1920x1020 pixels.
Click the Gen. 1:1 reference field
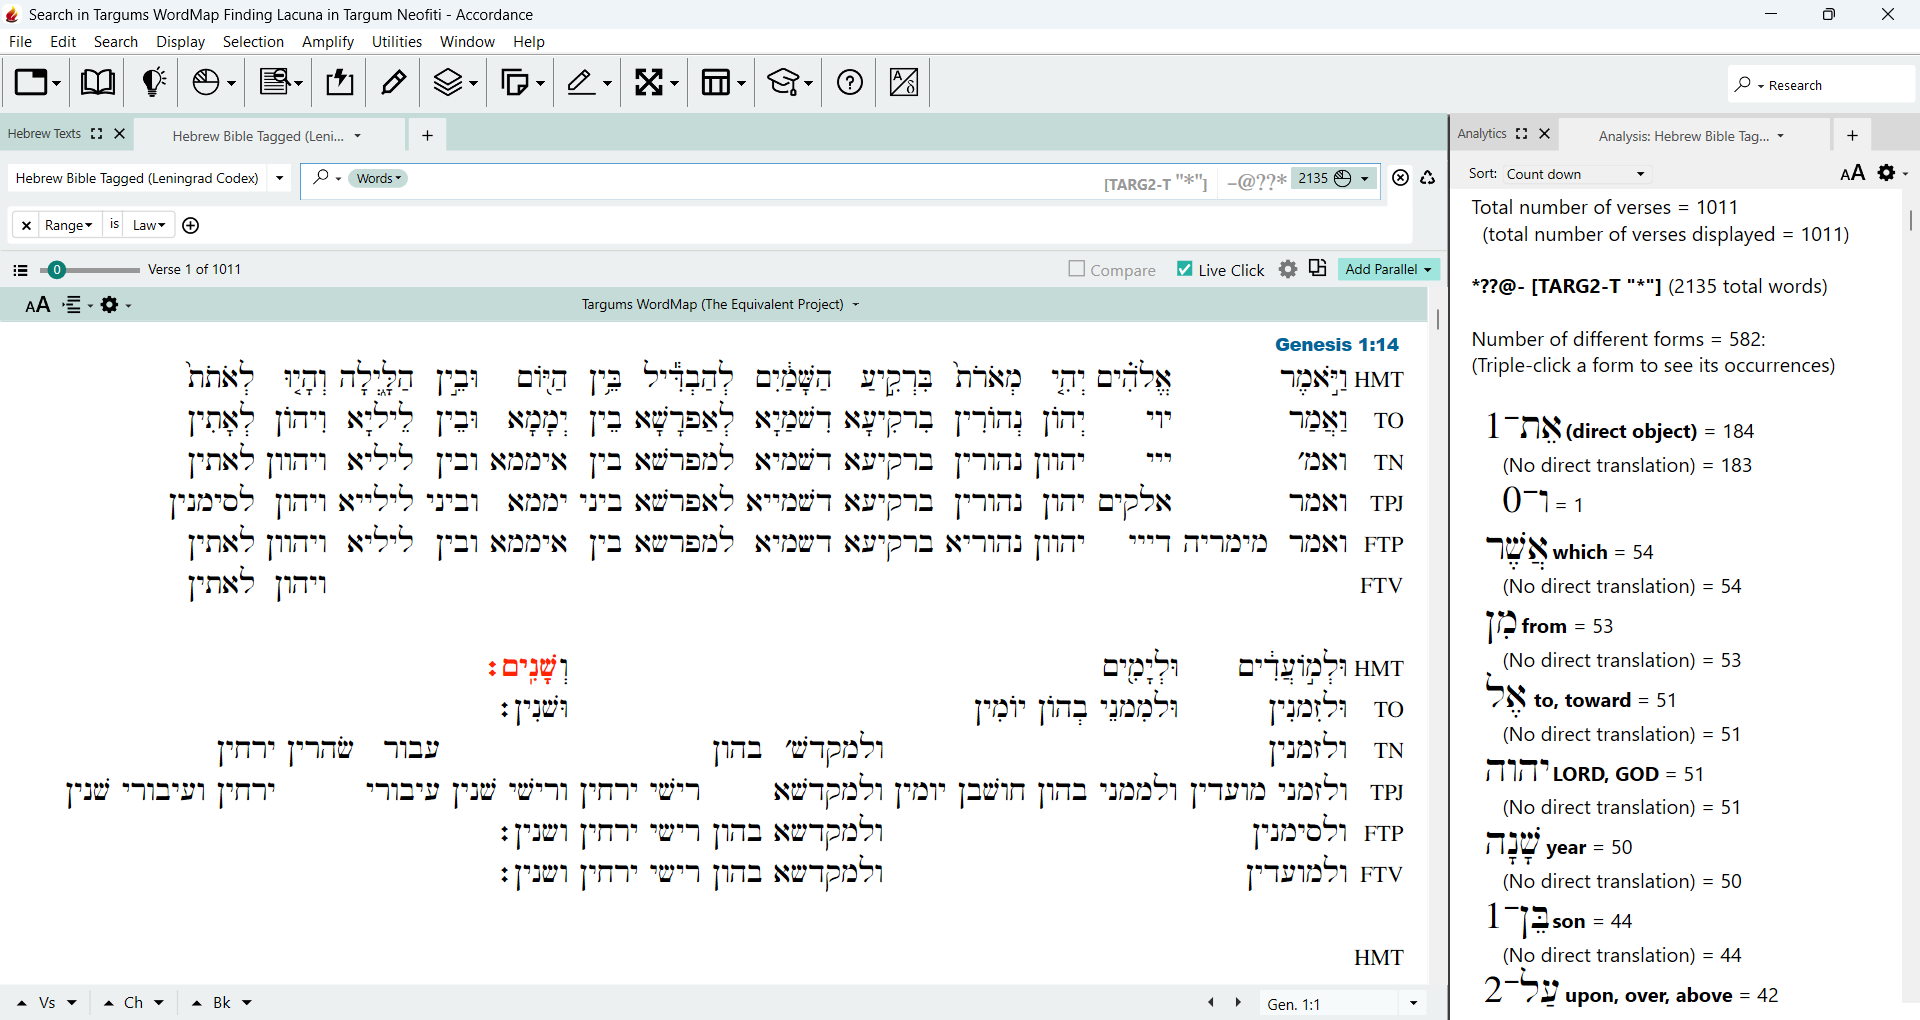(1330, 1003)
